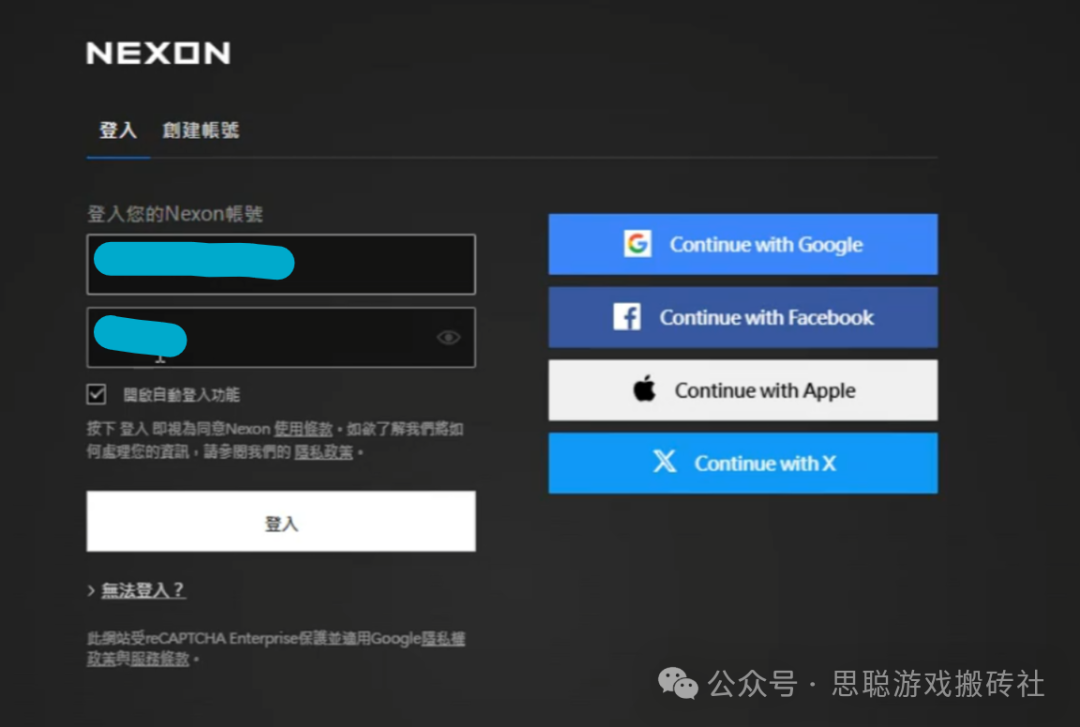This screenshot has height=727, width=1080.
Task: Click the X logo icon
Action: coord(664,462)
